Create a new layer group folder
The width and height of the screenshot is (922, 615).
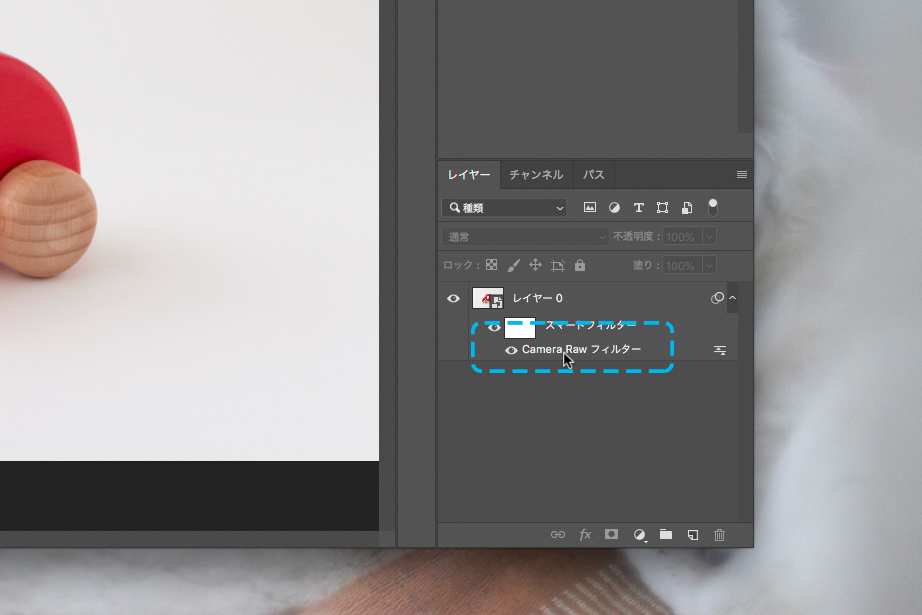tap(666, 535)
